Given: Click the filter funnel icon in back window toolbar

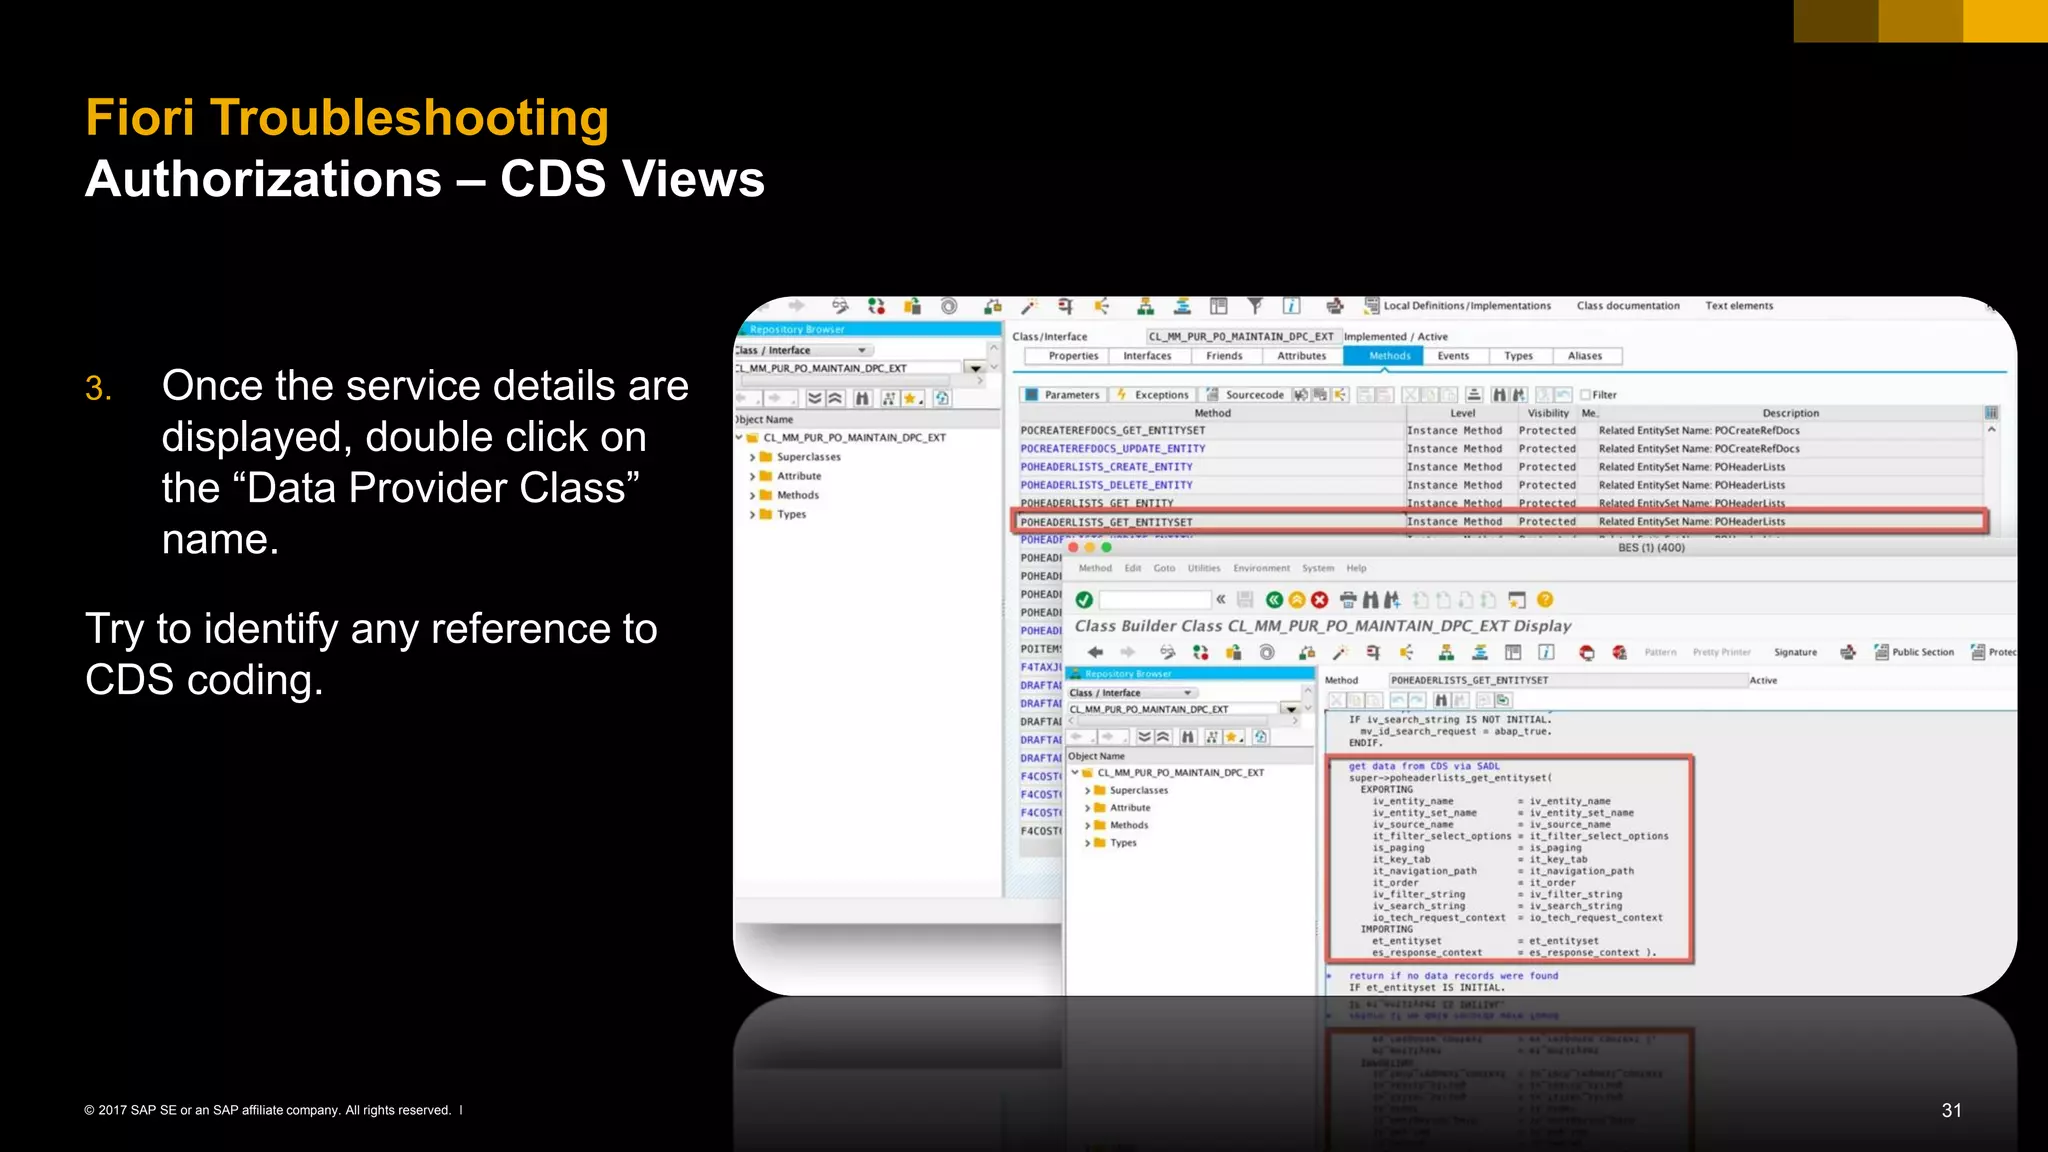Looking at the screenshot, I should (x=1255, y=306).
